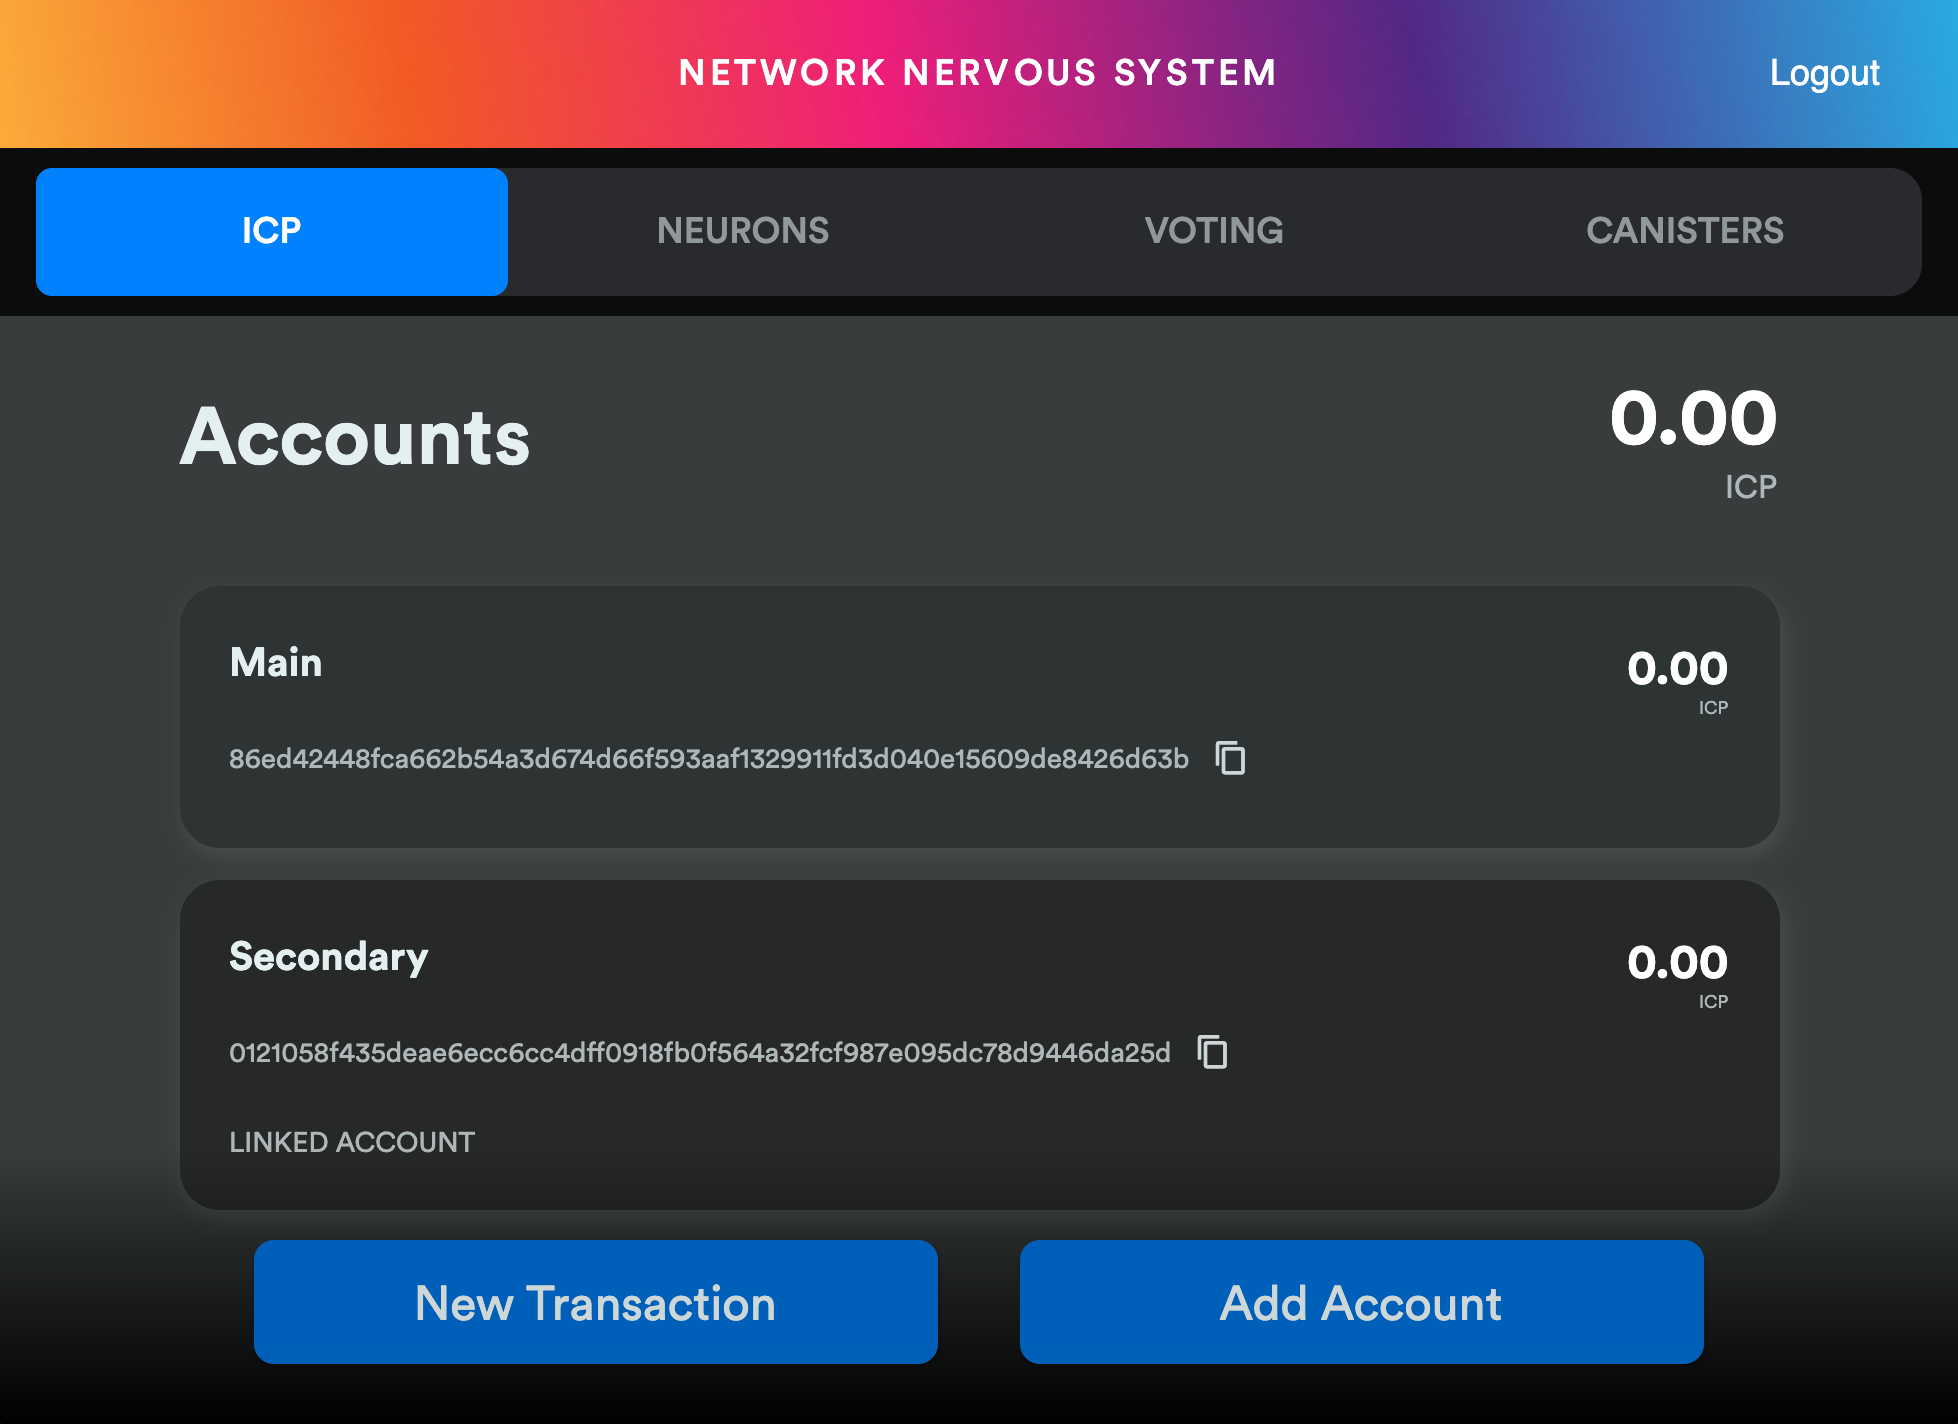Click the Main account name label
This screenshot has width=1958, height=1424.
pyautogui.click(x=275, y=661)
